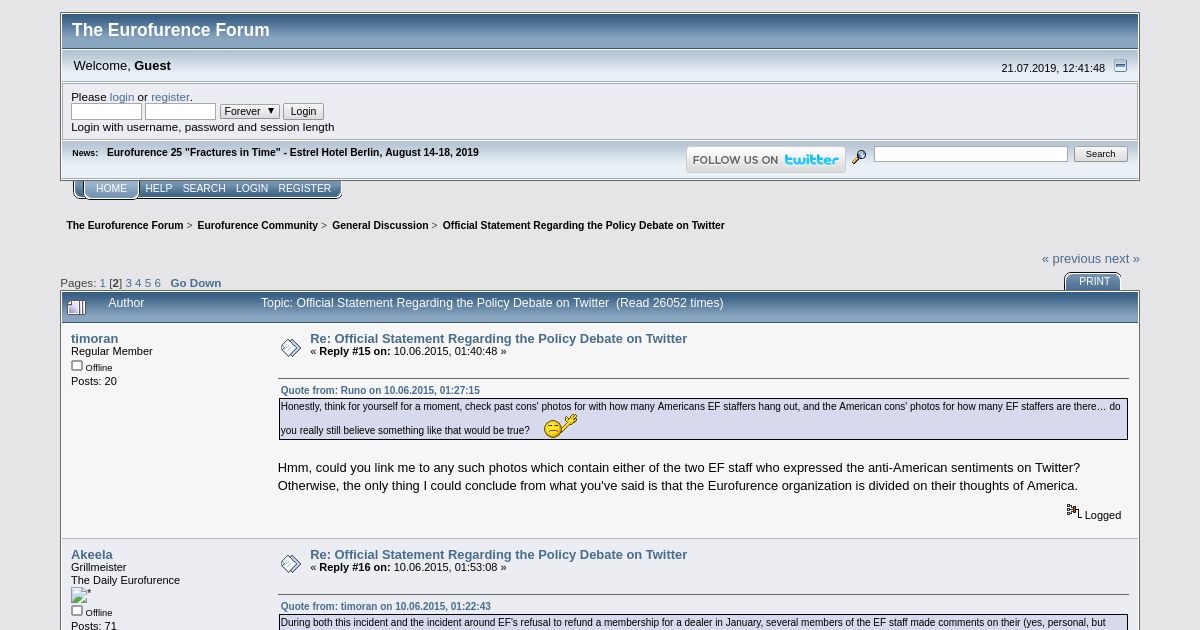Follow the Quote from timoran link
This screenshot has height=630, width=1200.
385,607
